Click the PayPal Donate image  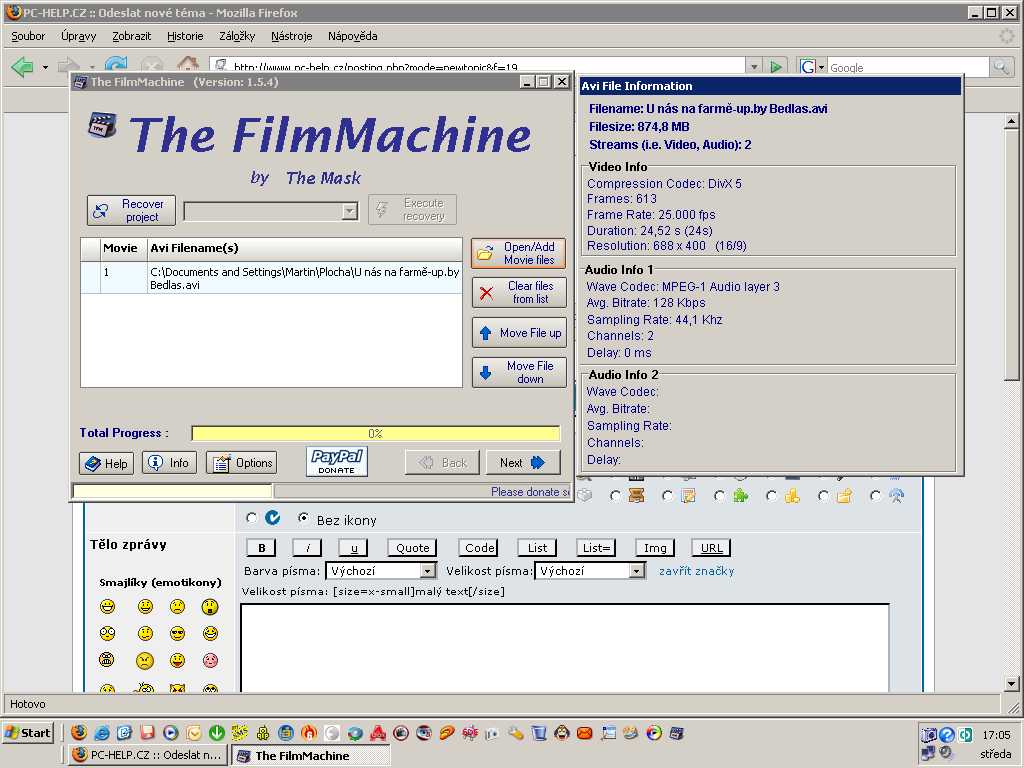click(336, 462)
